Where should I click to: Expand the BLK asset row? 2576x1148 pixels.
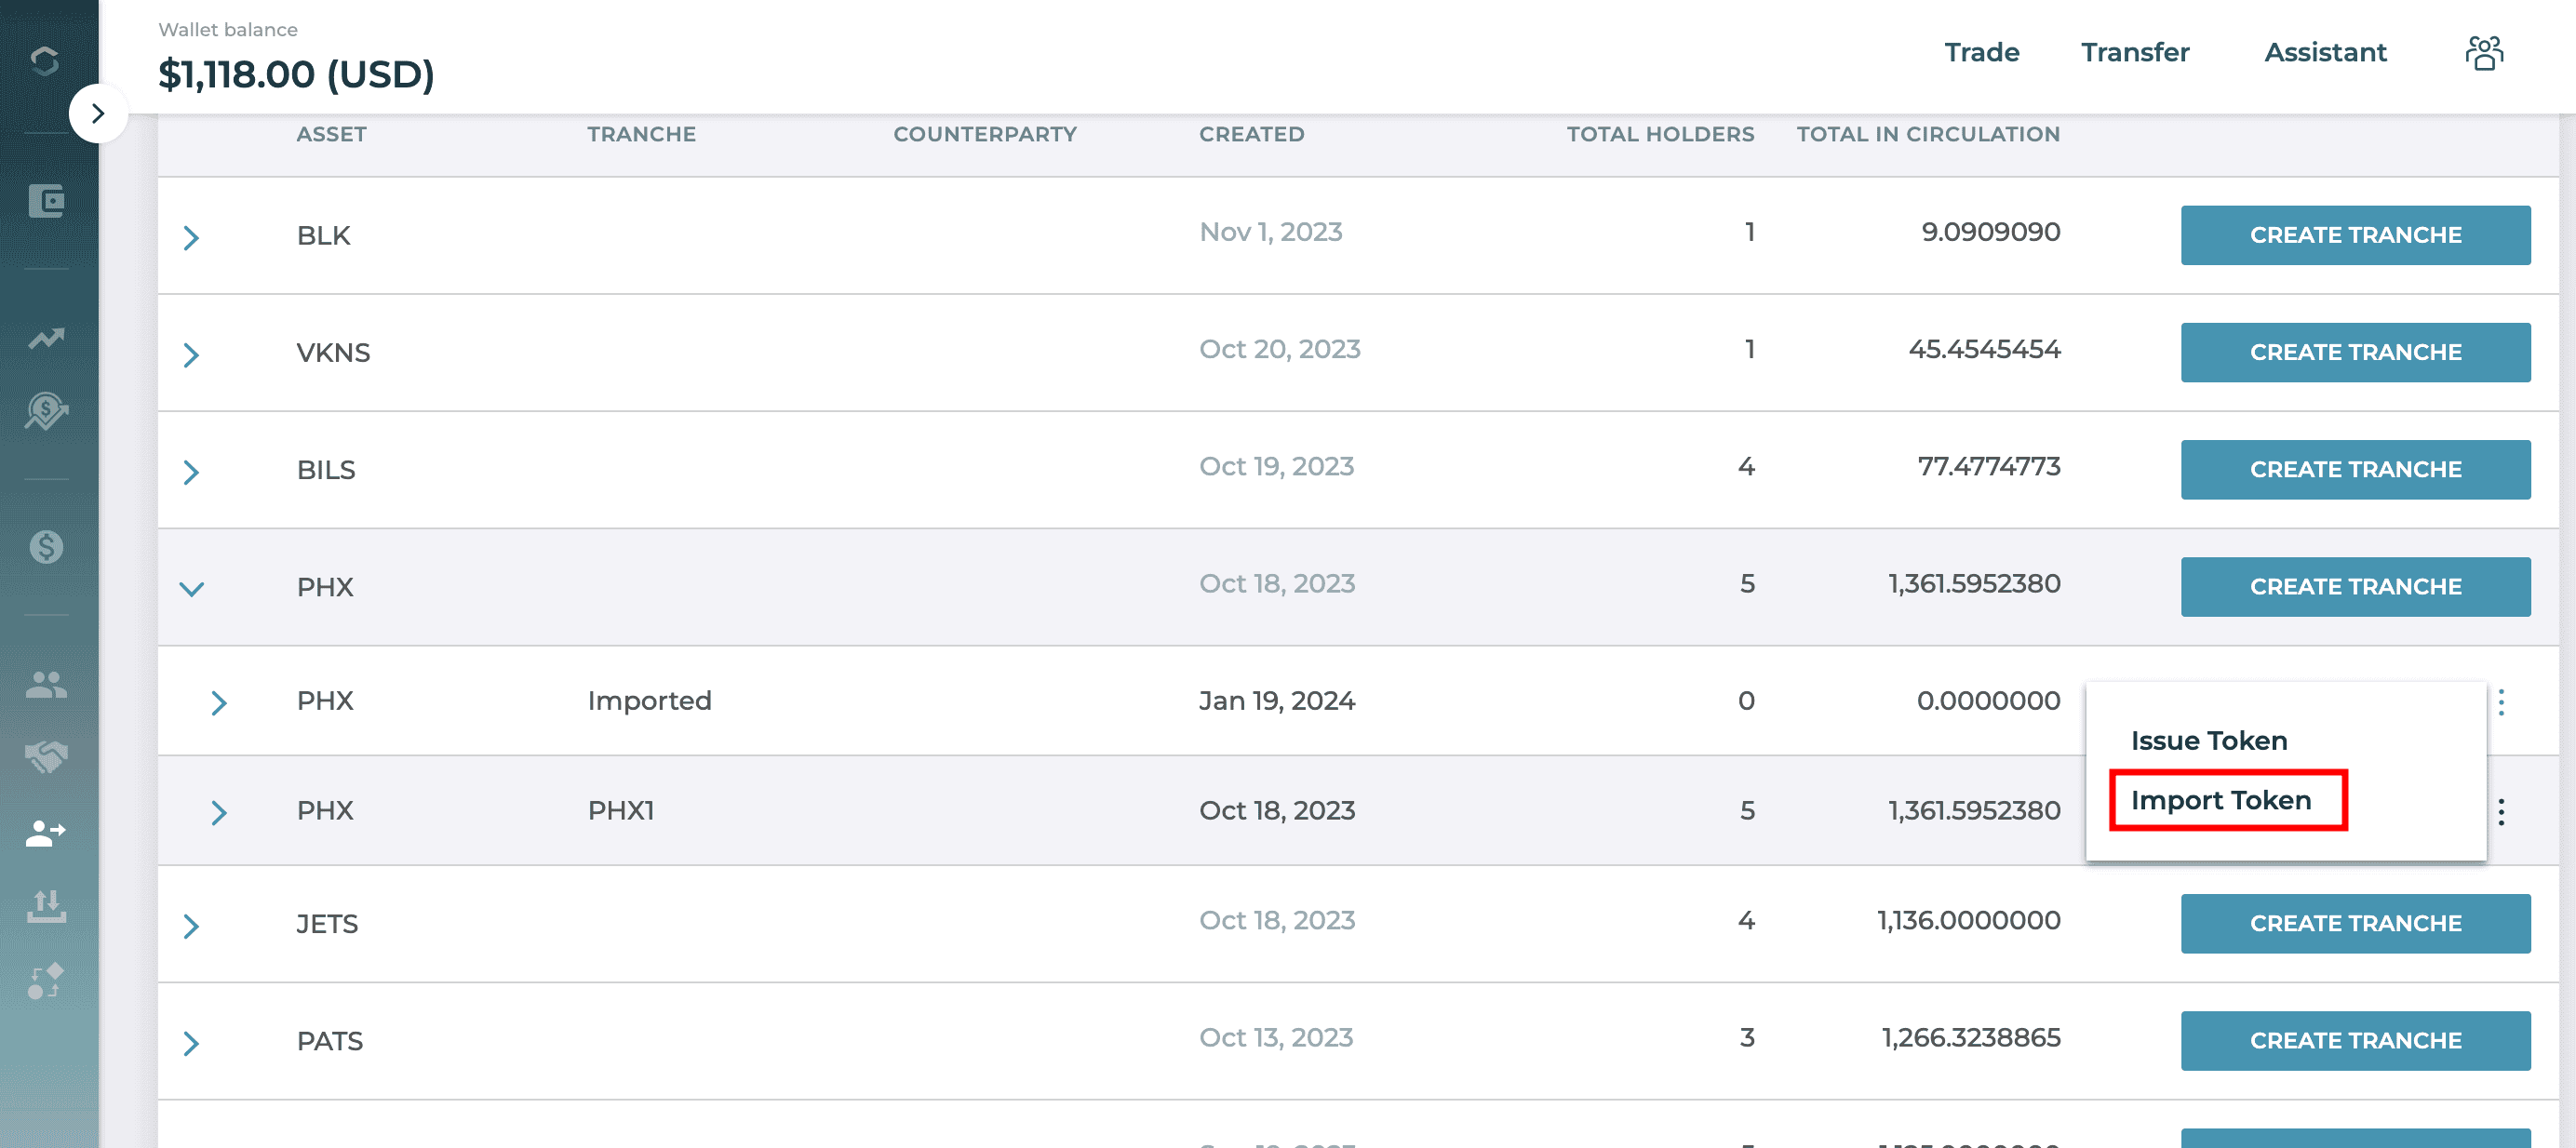(x=192, y=237)
